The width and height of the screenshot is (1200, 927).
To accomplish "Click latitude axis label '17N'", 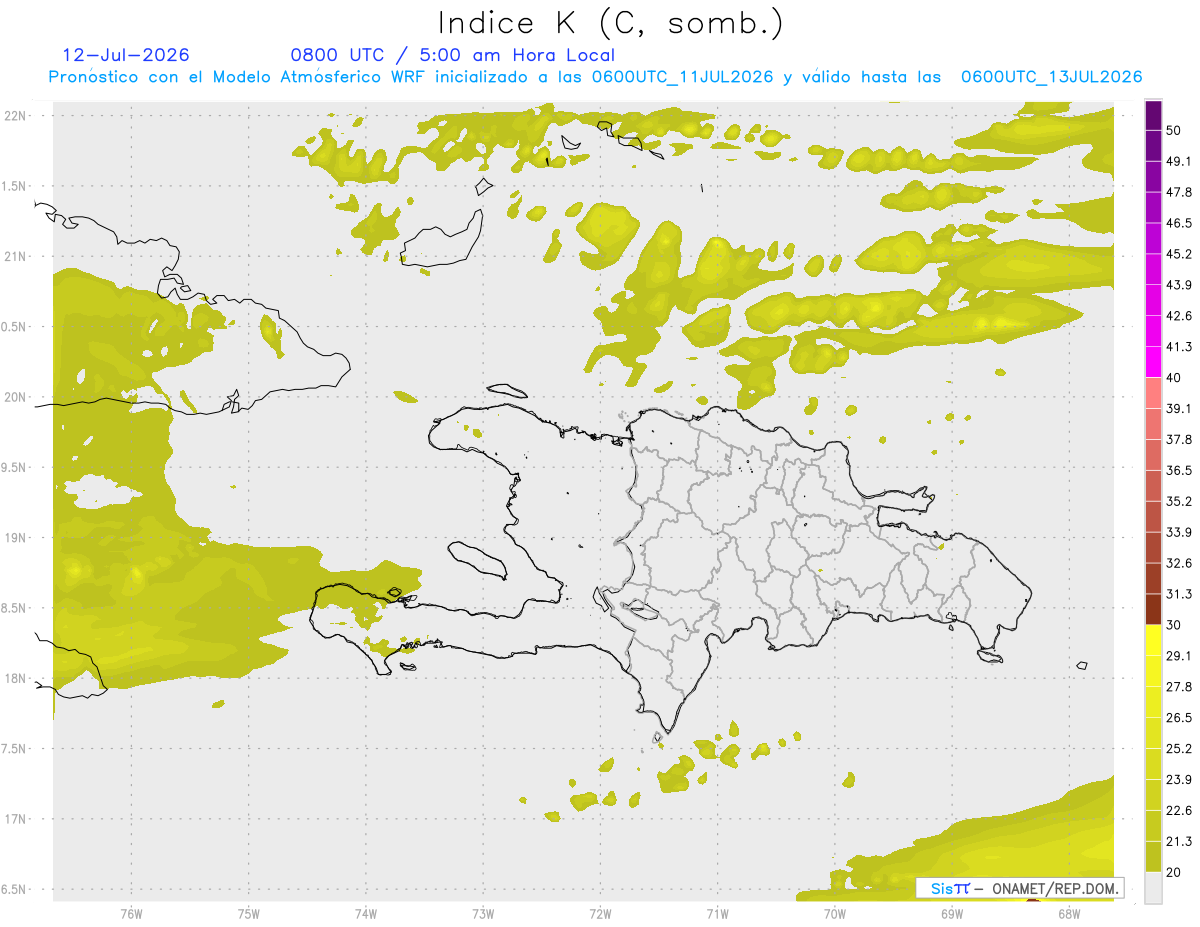I will coord(16,819).
